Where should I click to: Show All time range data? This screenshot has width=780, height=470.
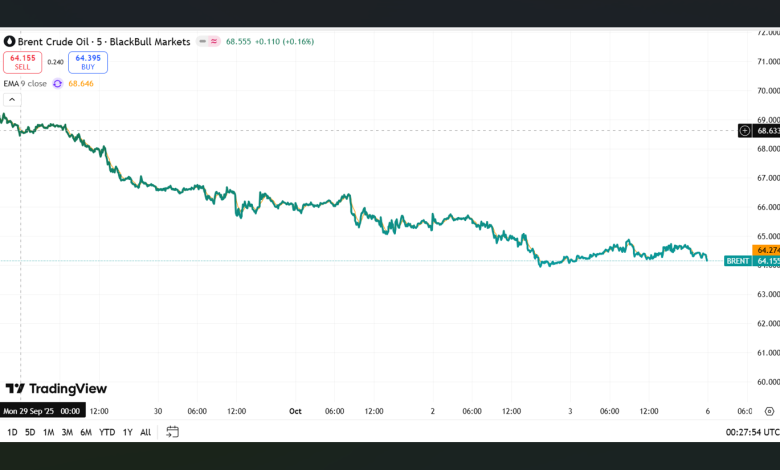(146, 432)
